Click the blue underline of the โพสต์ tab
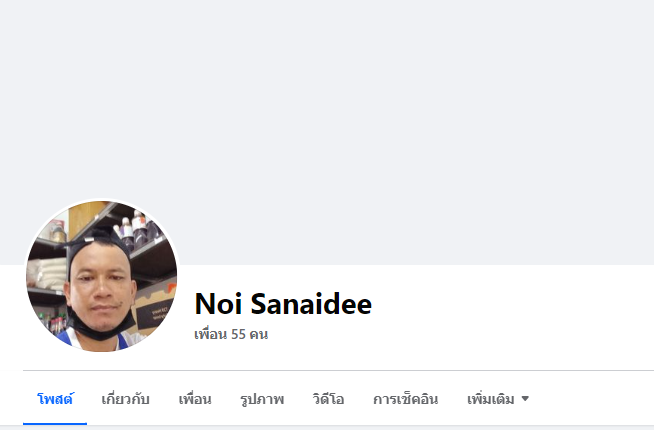Viewport: 654px width, 430px height. point(55,424)
